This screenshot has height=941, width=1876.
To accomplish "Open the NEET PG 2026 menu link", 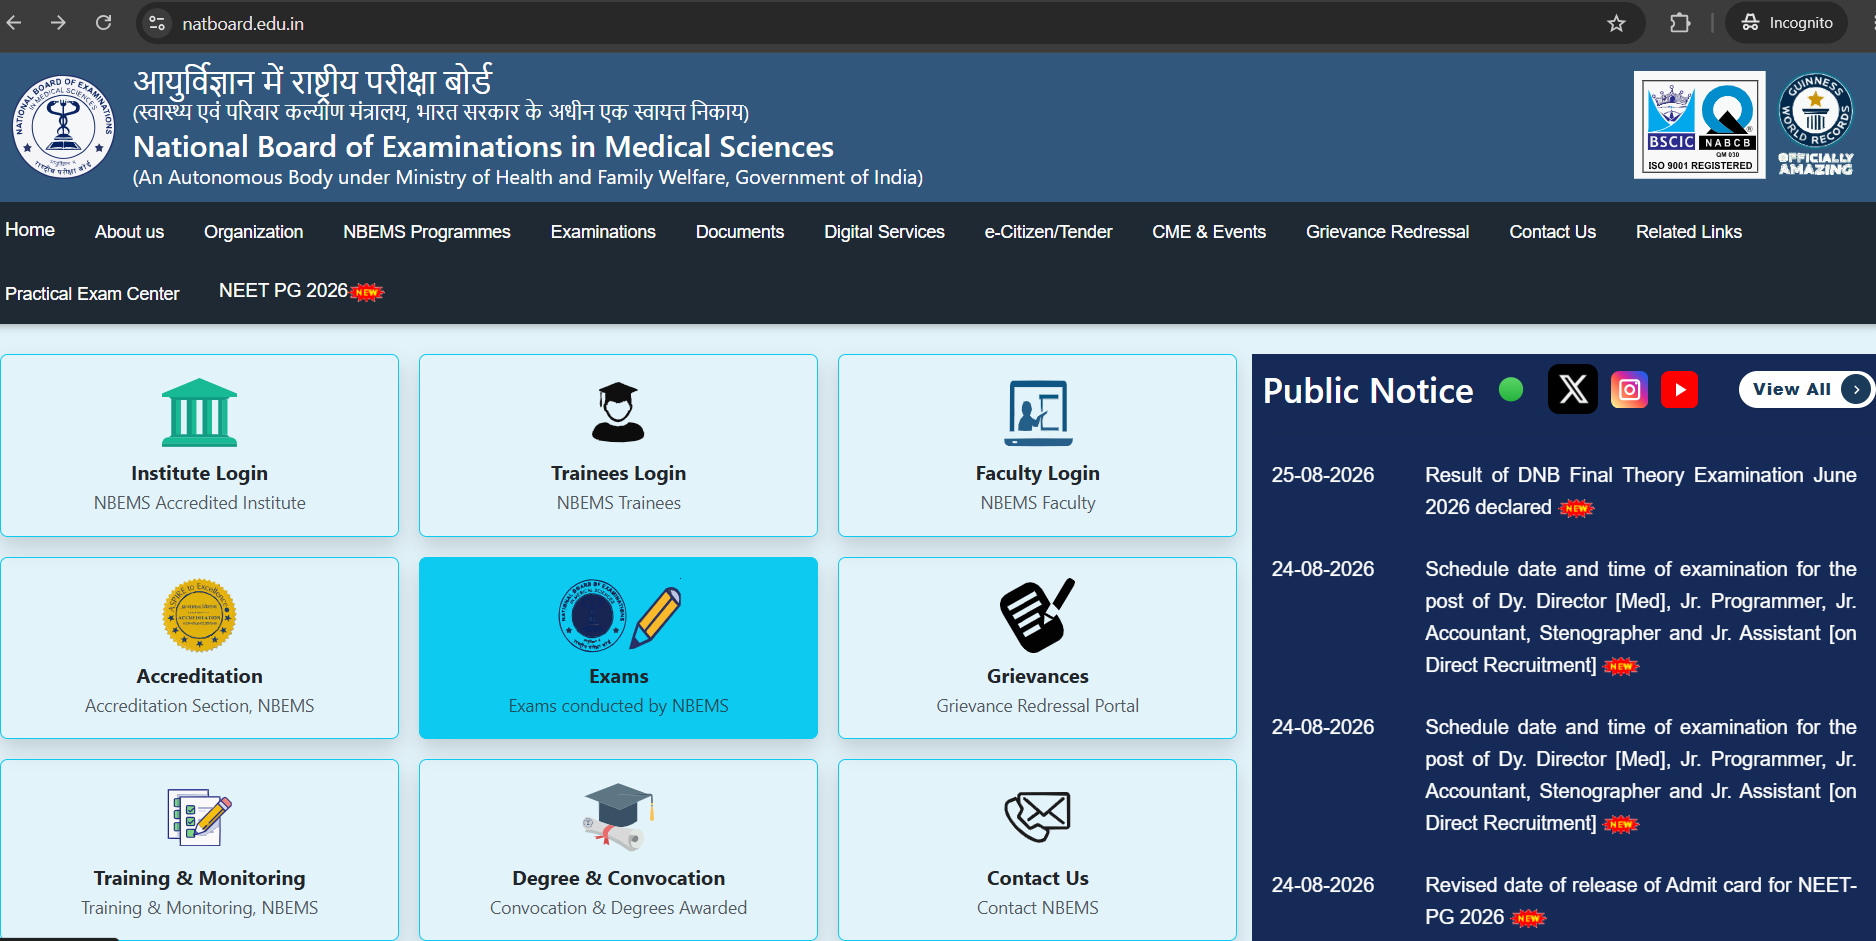I will click(283, 291).
